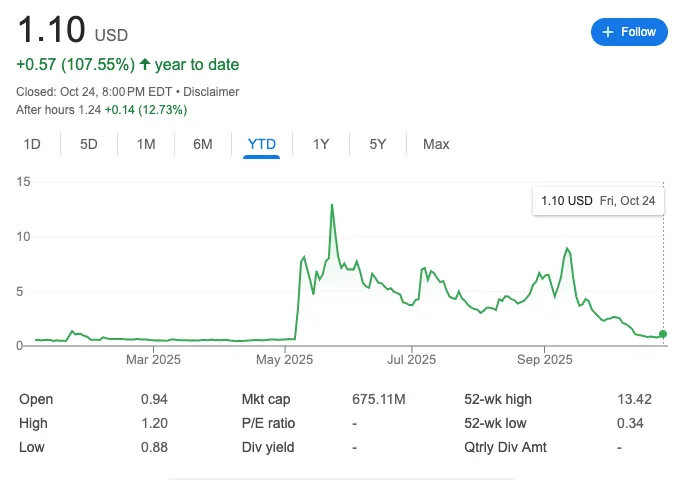Click the green up arrow beside year to date
Image resolution: width=689 pixels, height=480 pixels.
click(x=145, y=65)
